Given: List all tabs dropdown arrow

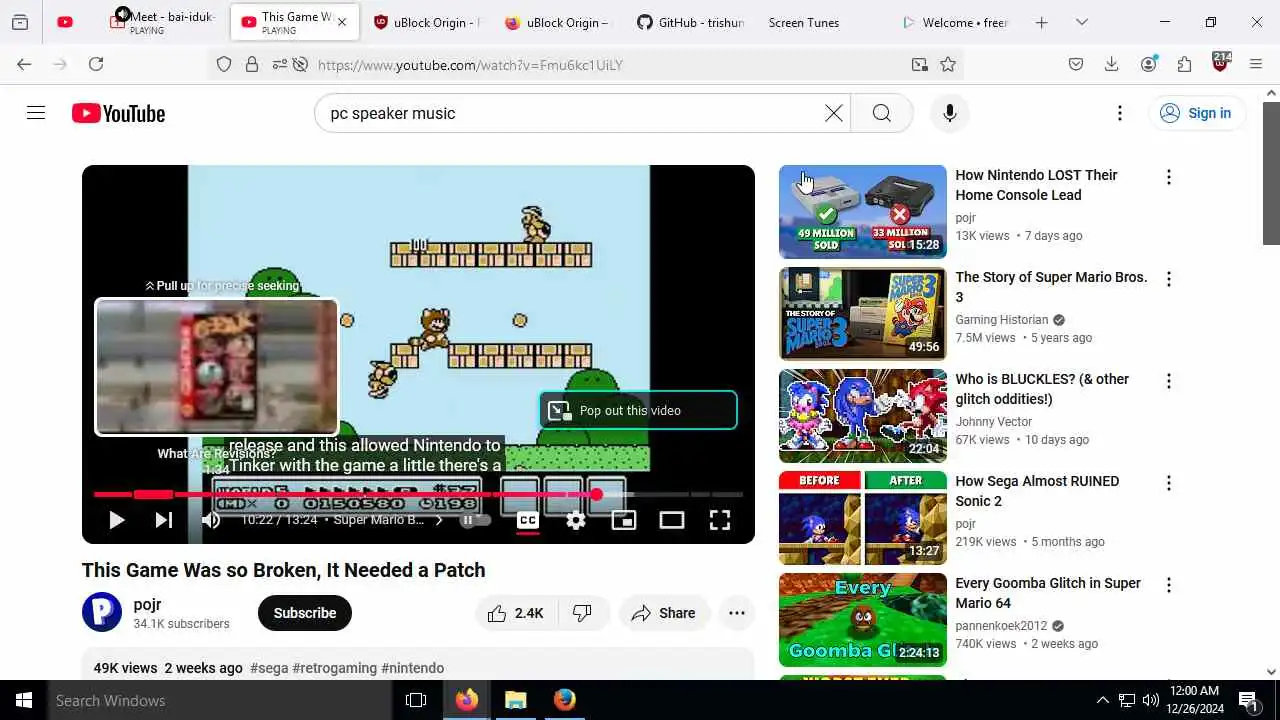Looking at the screenshot, I should (1081, 22).
